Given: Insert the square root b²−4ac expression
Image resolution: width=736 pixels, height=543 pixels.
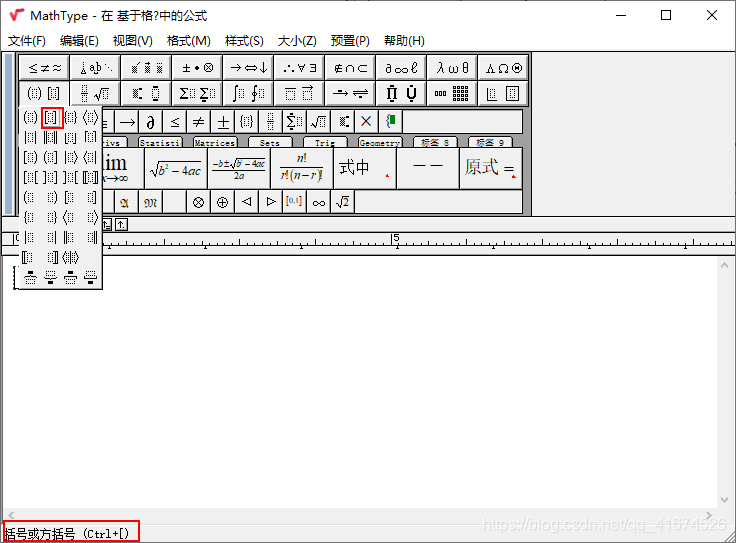Looking at the screenshot, I should pyautogui.click(x=176, y=169).
